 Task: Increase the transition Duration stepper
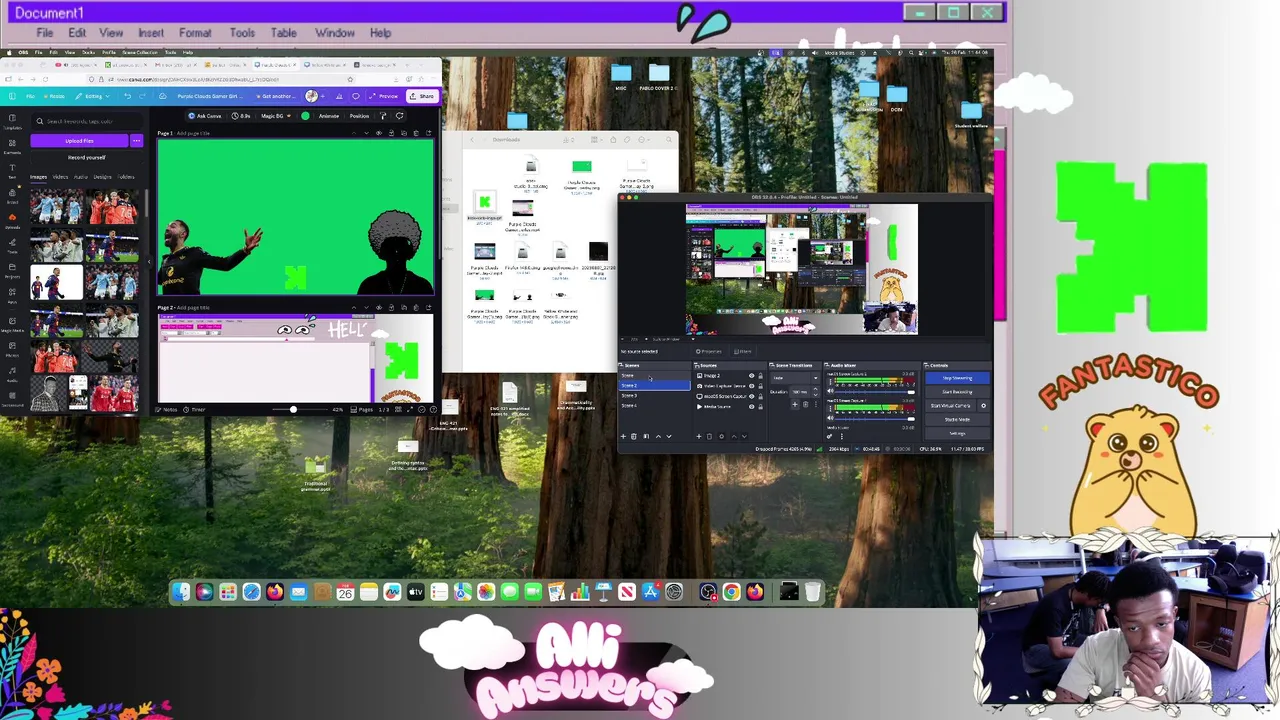point(816,389)
